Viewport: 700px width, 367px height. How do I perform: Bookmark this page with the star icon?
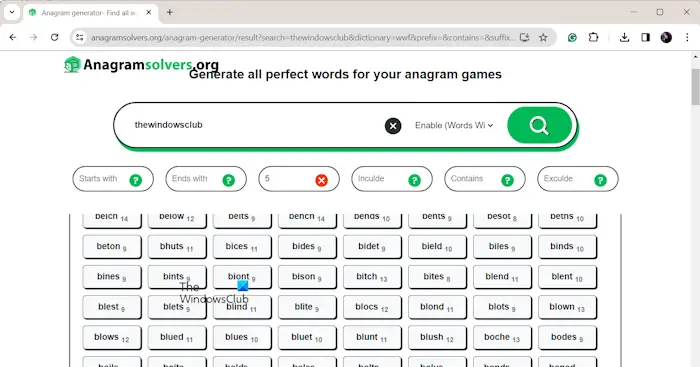[x=543, y=38]
